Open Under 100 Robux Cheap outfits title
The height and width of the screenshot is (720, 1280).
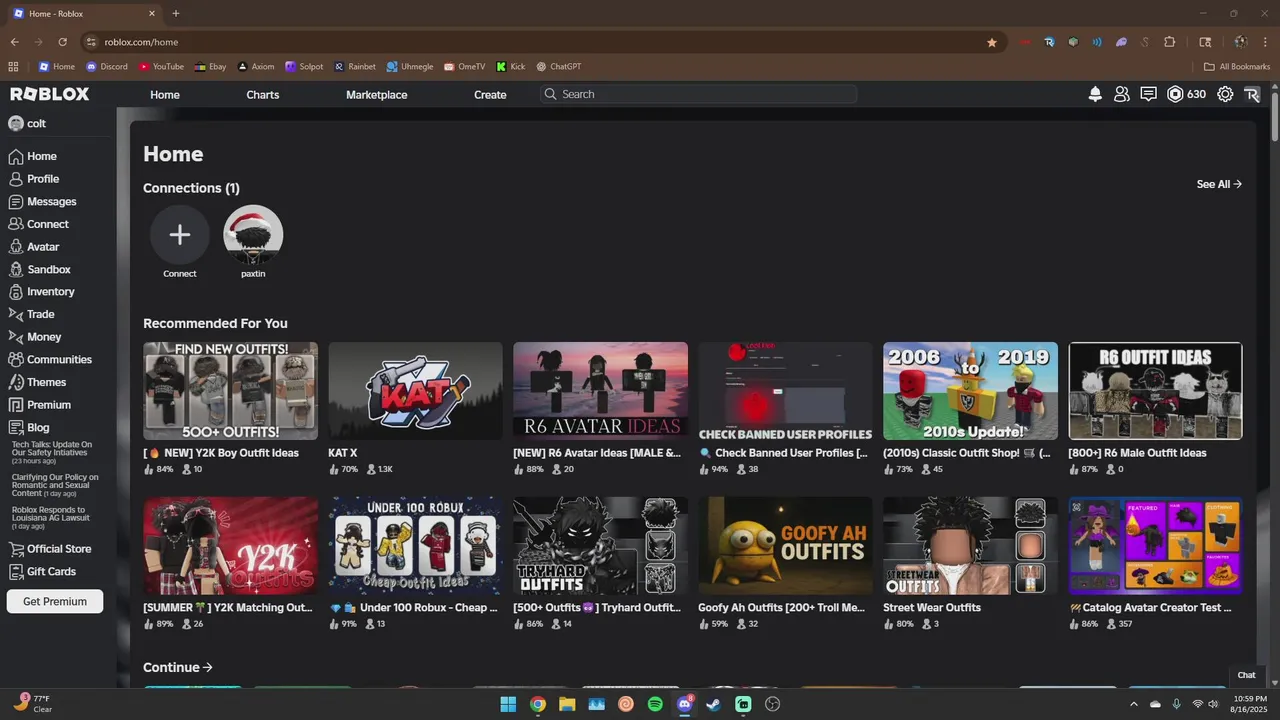tap(413, 608)
